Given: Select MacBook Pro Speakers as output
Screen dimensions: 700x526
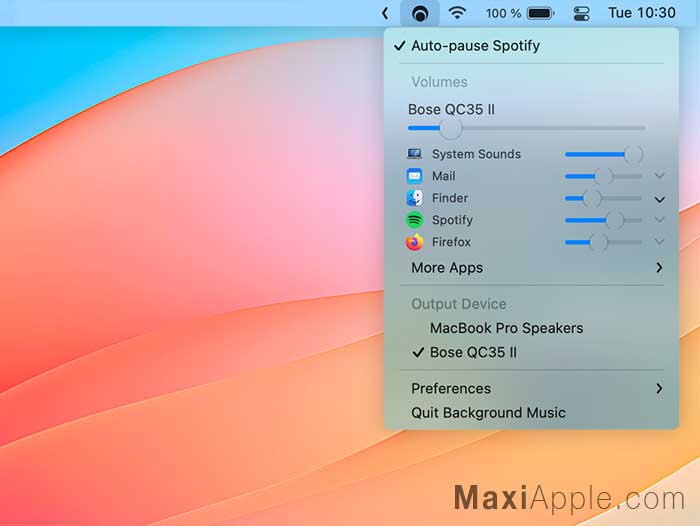Looking at the screenshot, I should 531,328.
